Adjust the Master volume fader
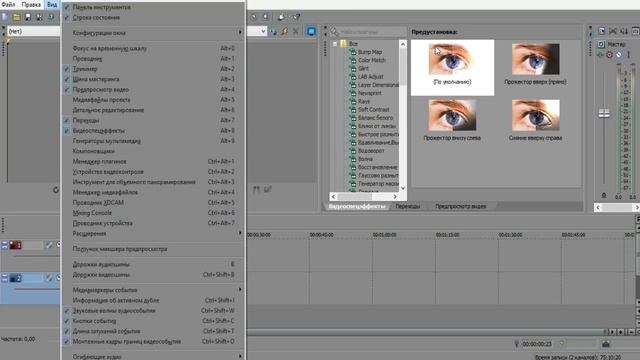The image size is (640, 360). pos(604,113)
